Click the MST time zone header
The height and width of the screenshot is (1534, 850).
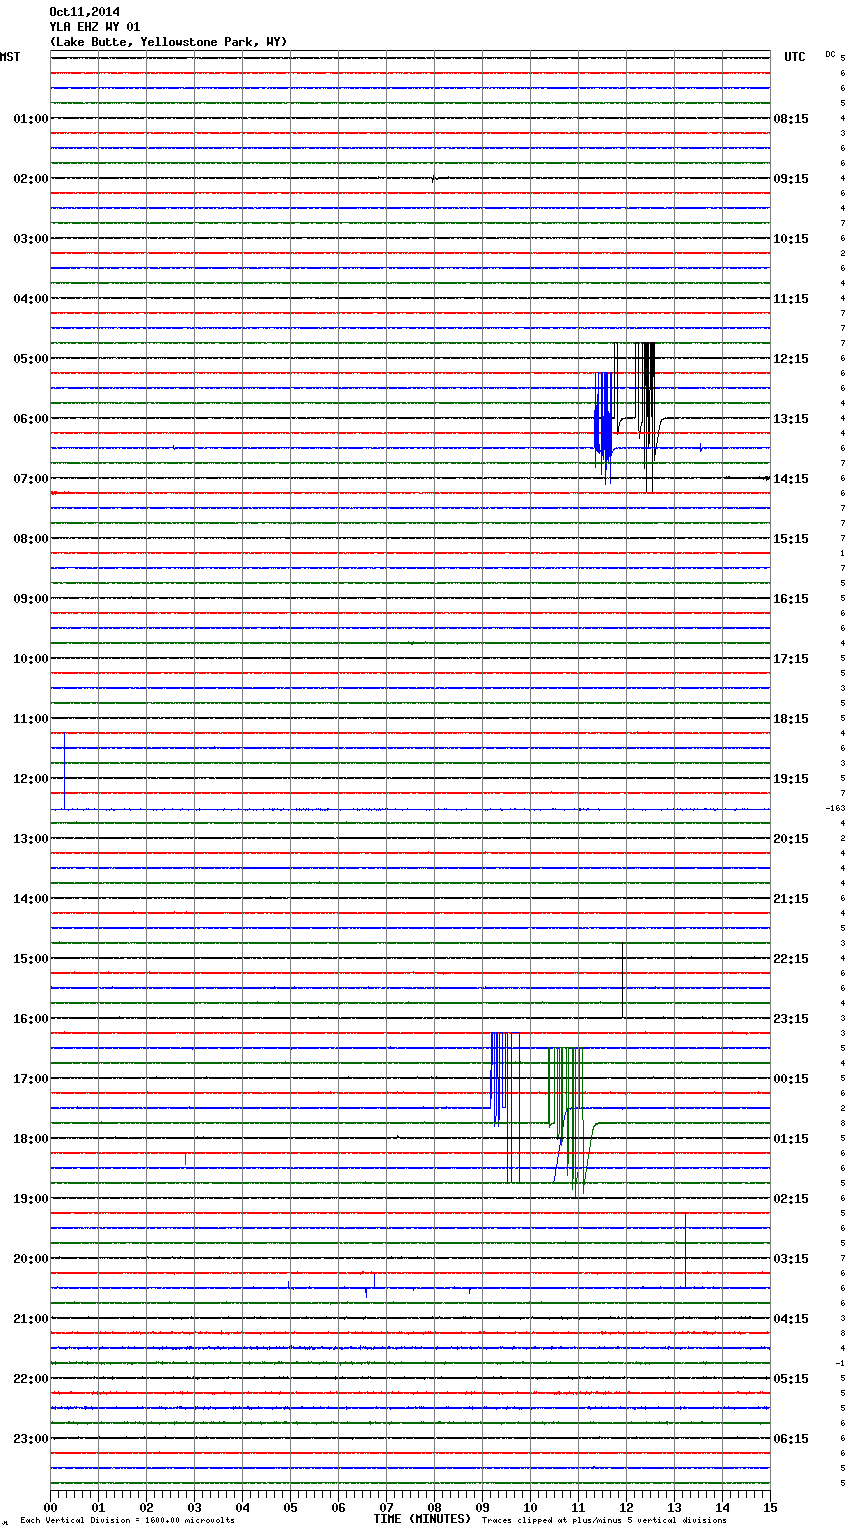tap(10, 57)
